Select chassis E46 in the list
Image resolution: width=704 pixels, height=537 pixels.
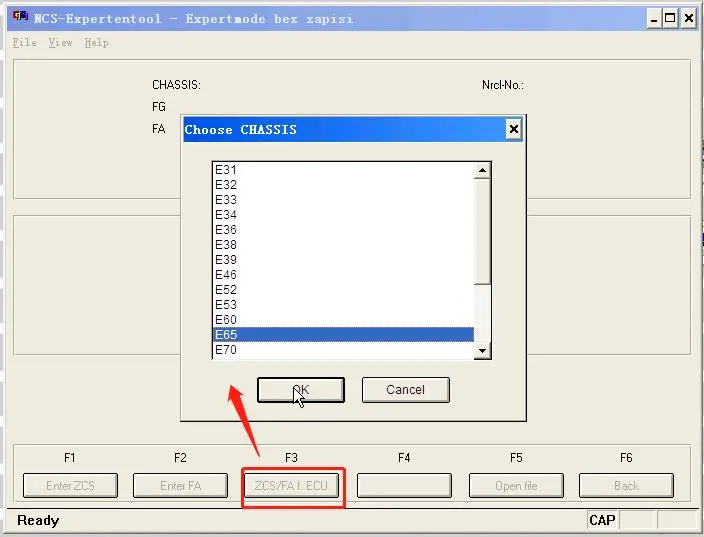pos(343,275)
